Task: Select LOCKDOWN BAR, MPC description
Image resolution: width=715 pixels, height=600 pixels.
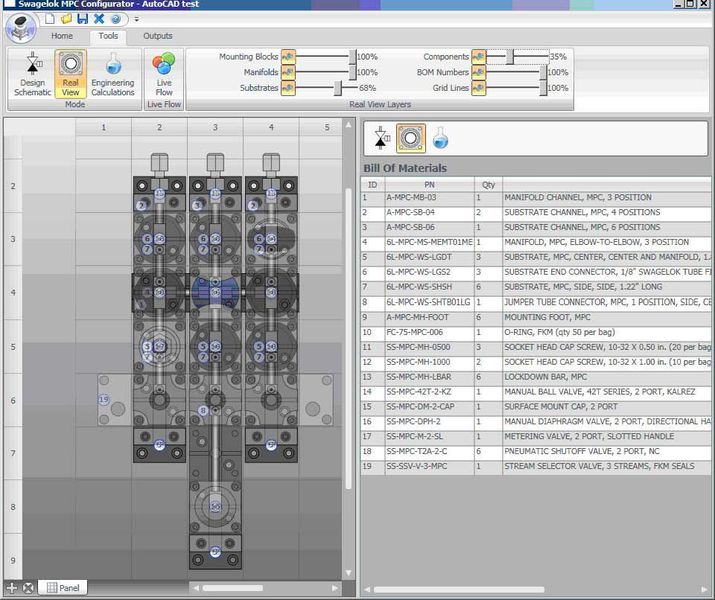Action: coord(545,377)
